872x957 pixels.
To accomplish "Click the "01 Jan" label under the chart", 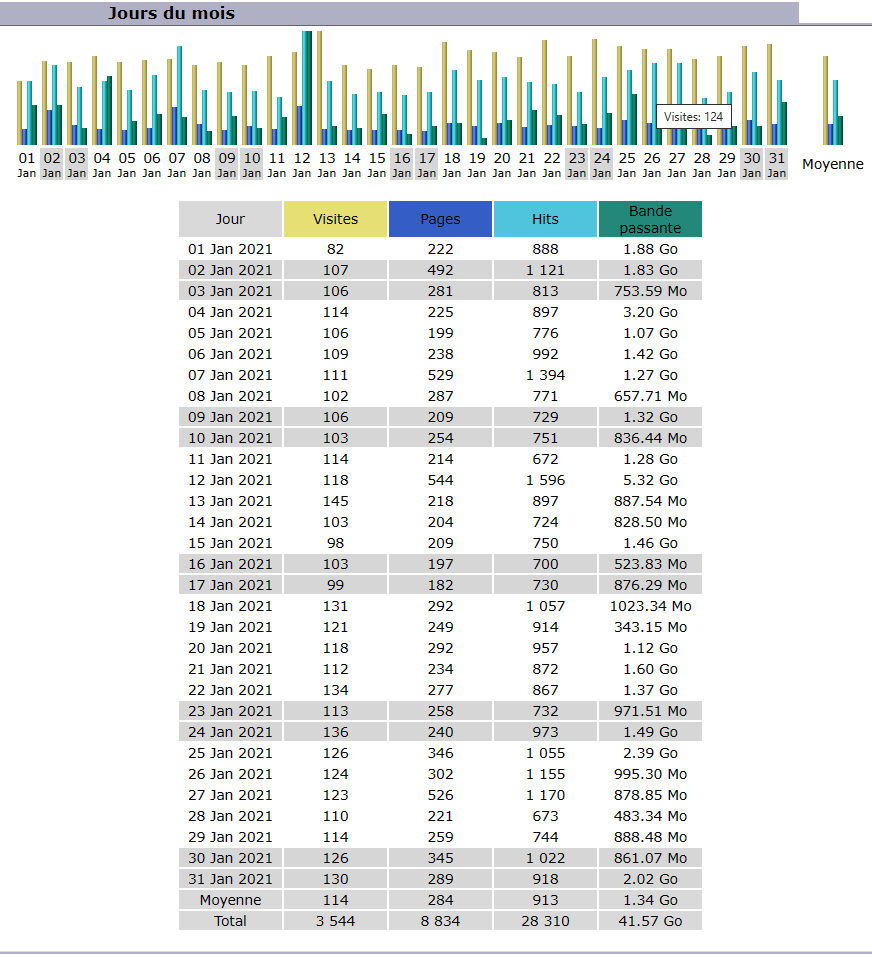I will coord(27,164).
